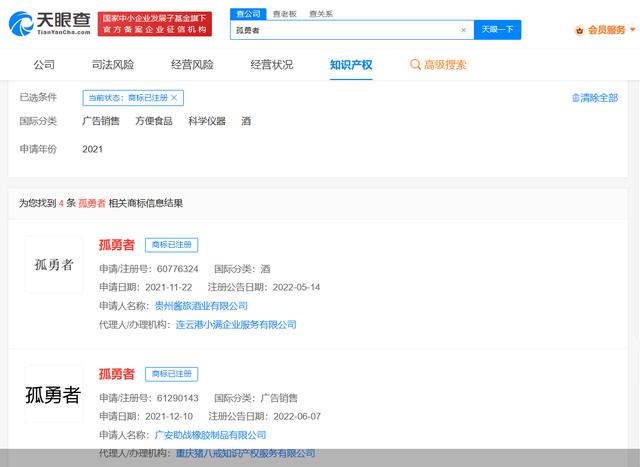
Task: Open 孤勇者 title of registration 60776324
Action: [117, 245]
